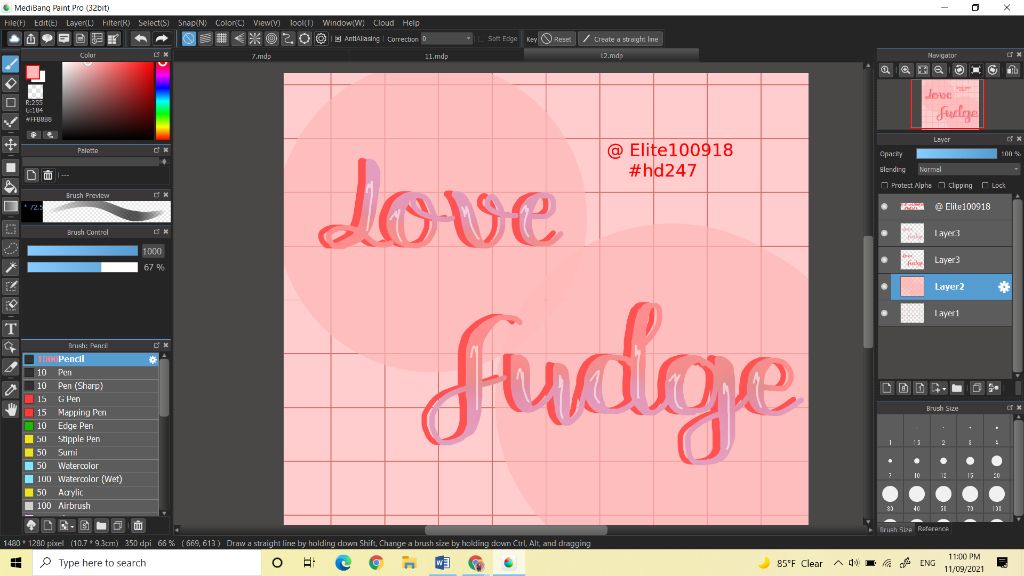Open the Reference tab
This screenshot has height=576, width=1024.
point(933,529)
